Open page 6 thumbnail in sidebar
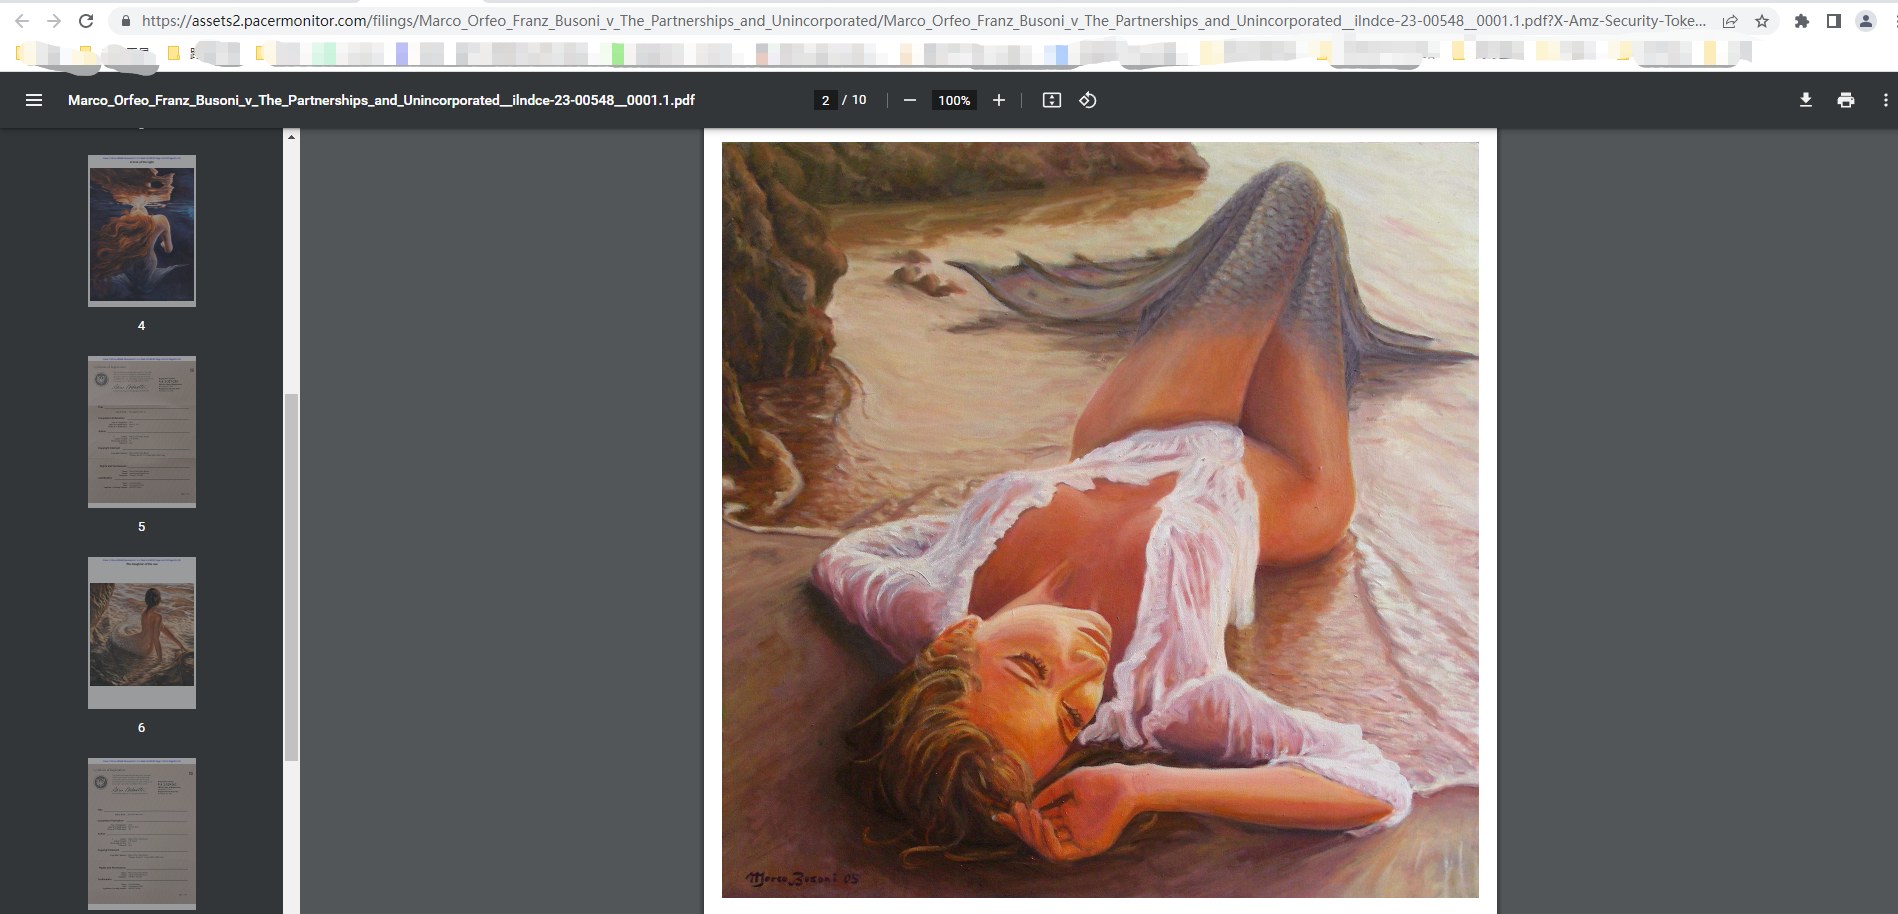 click(x=142, y=633)
